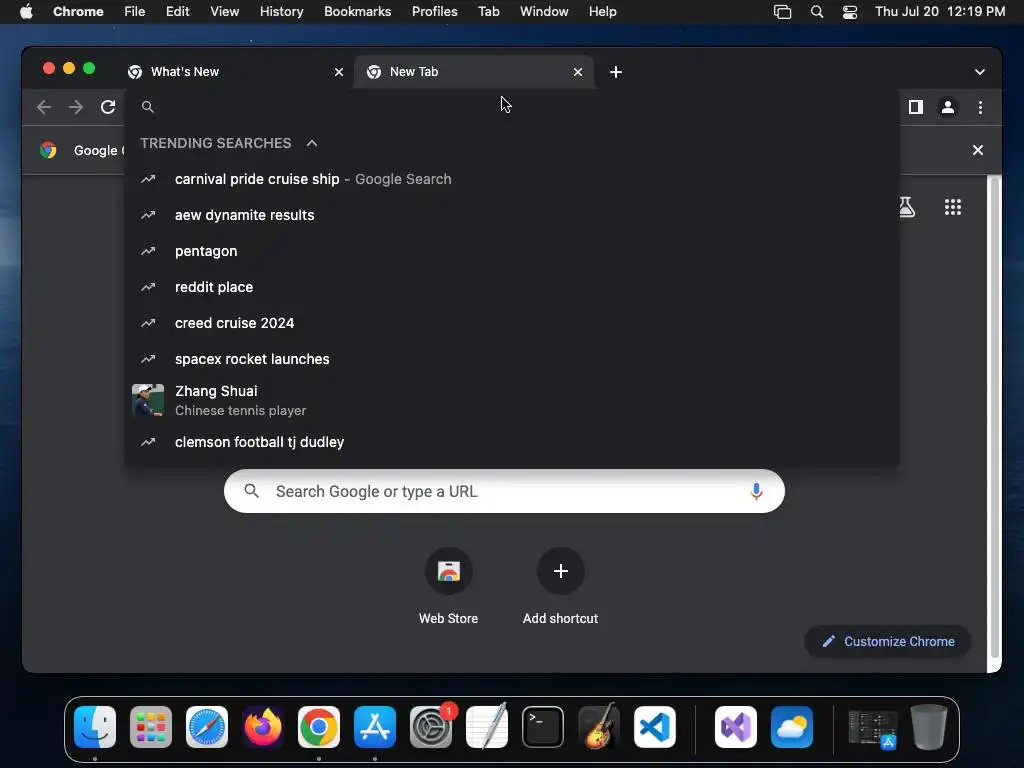This screenshot has height=768, width=1024.
Task: Open the File menu
Action: tap(135, 12)
